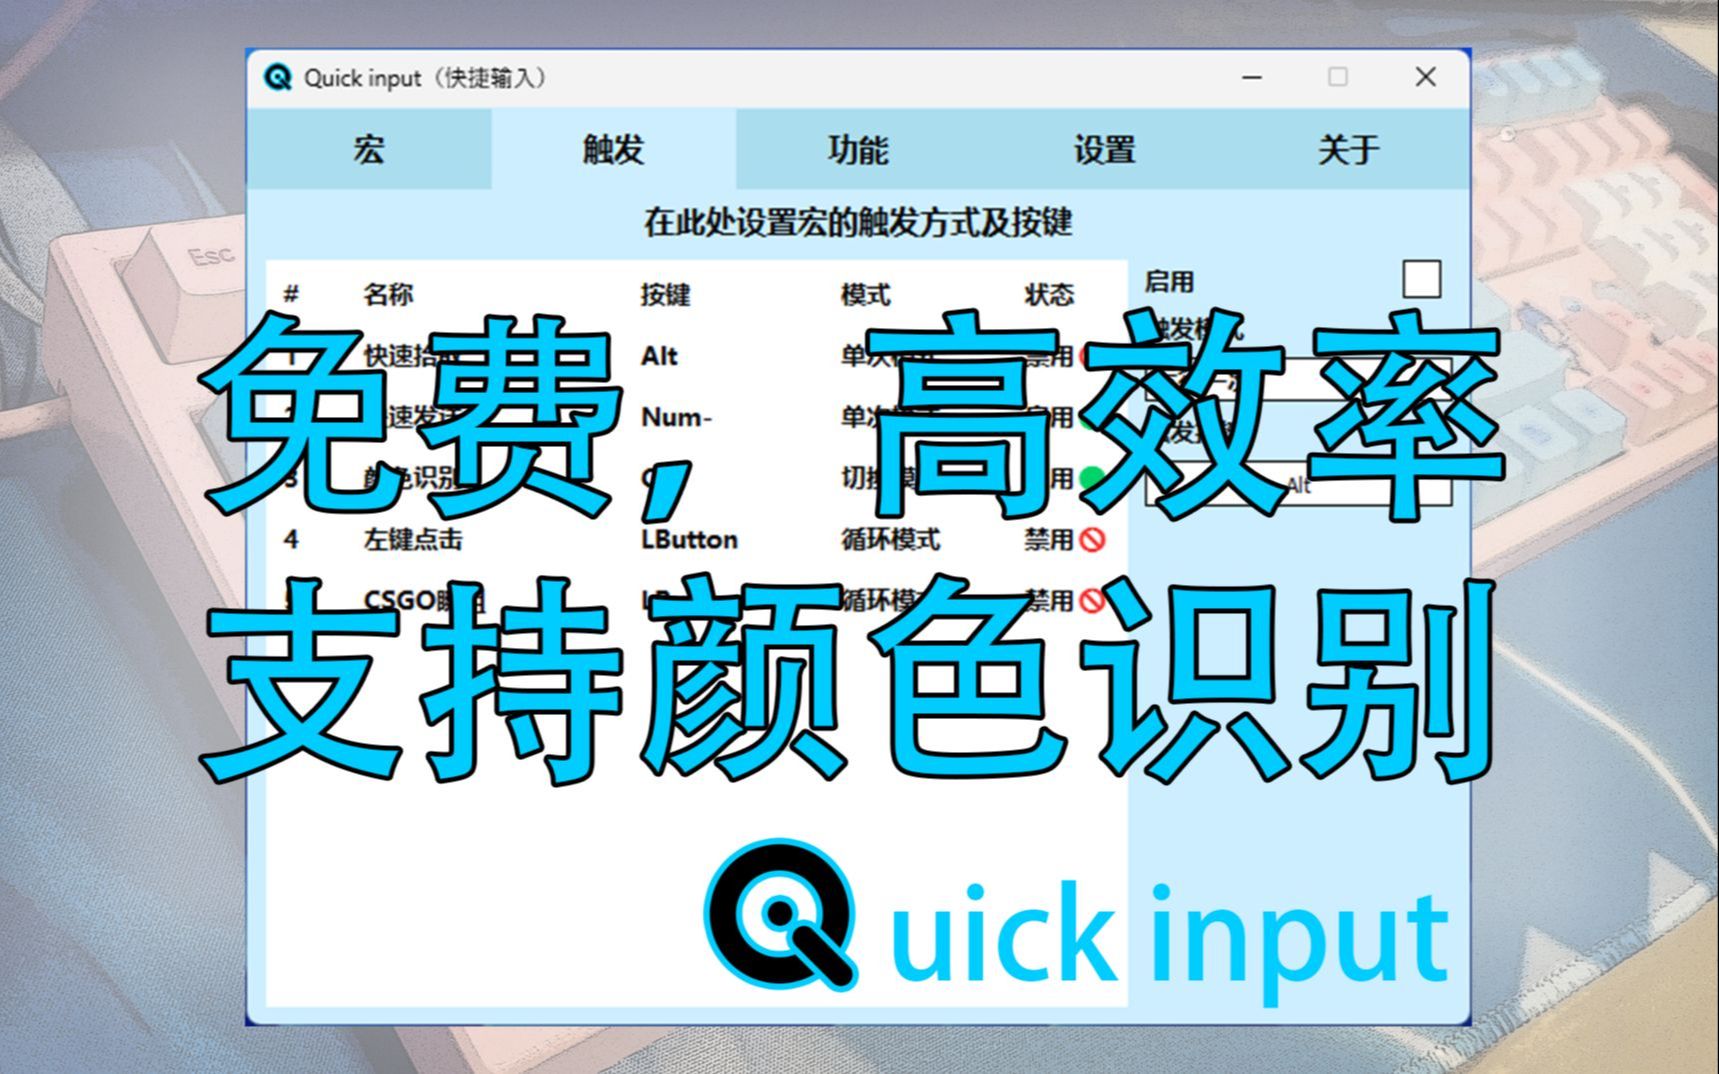Click the red disabled icon on the CSGO row
1719x1074 pixels.
click(x=1093, y=602)
